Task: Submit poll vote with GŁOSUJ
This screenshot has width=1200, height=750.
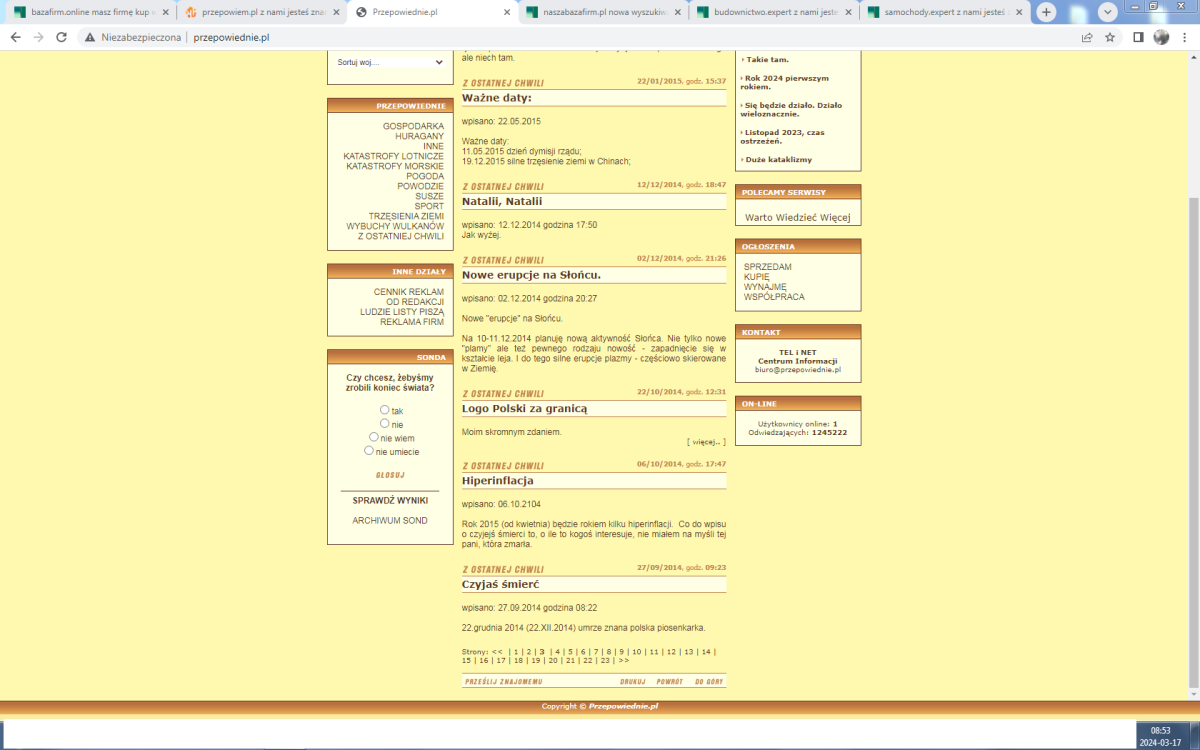Action: (390, 475)
